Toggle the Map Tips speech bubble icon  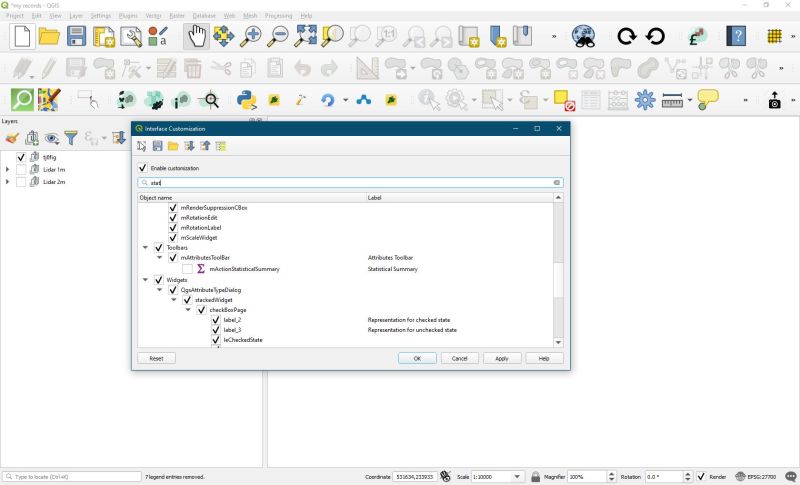pos(708,99)
